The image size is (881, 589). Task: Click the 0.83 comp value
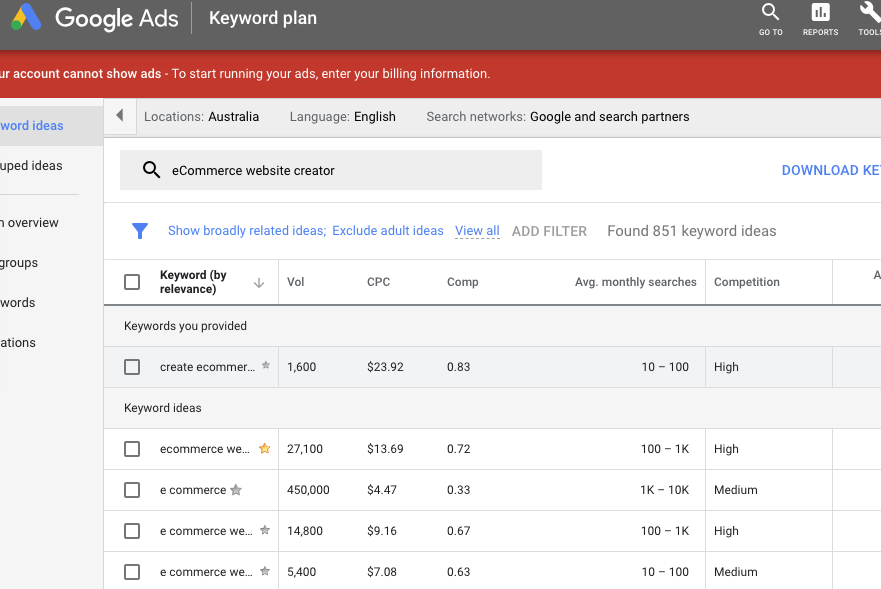tap(458, 367)
